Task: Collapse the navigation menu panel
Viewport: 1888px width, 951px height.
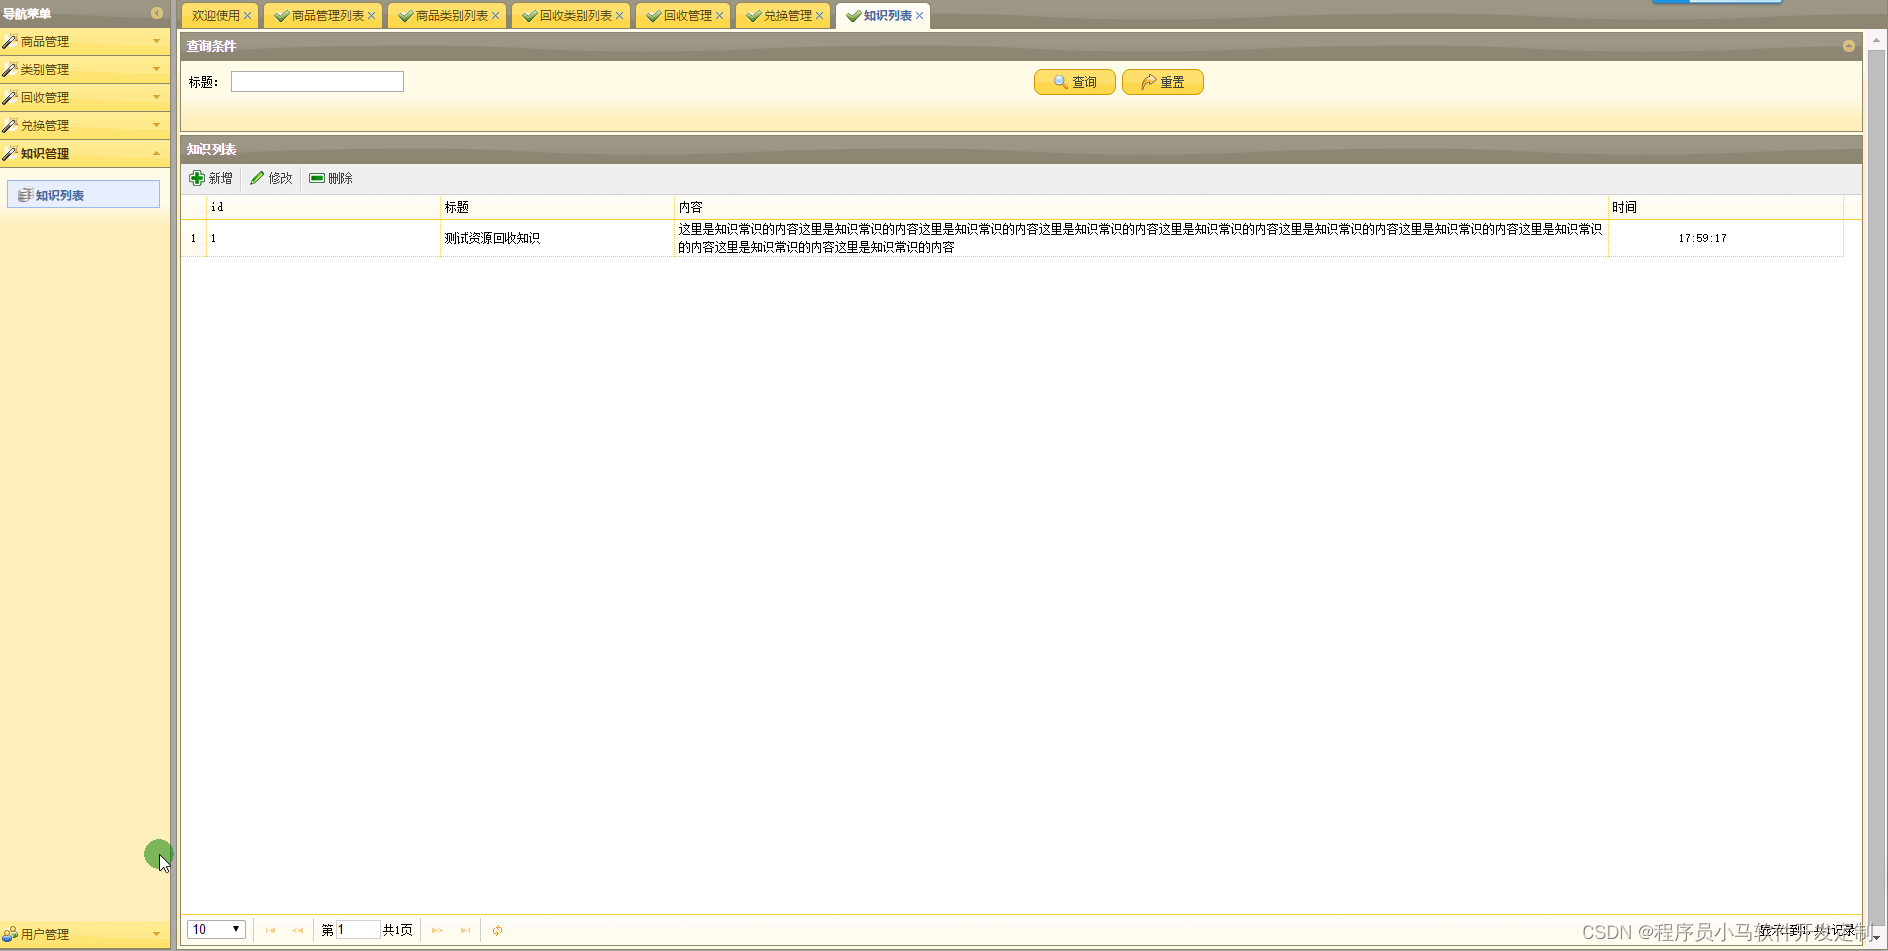Action: point(157,13)
